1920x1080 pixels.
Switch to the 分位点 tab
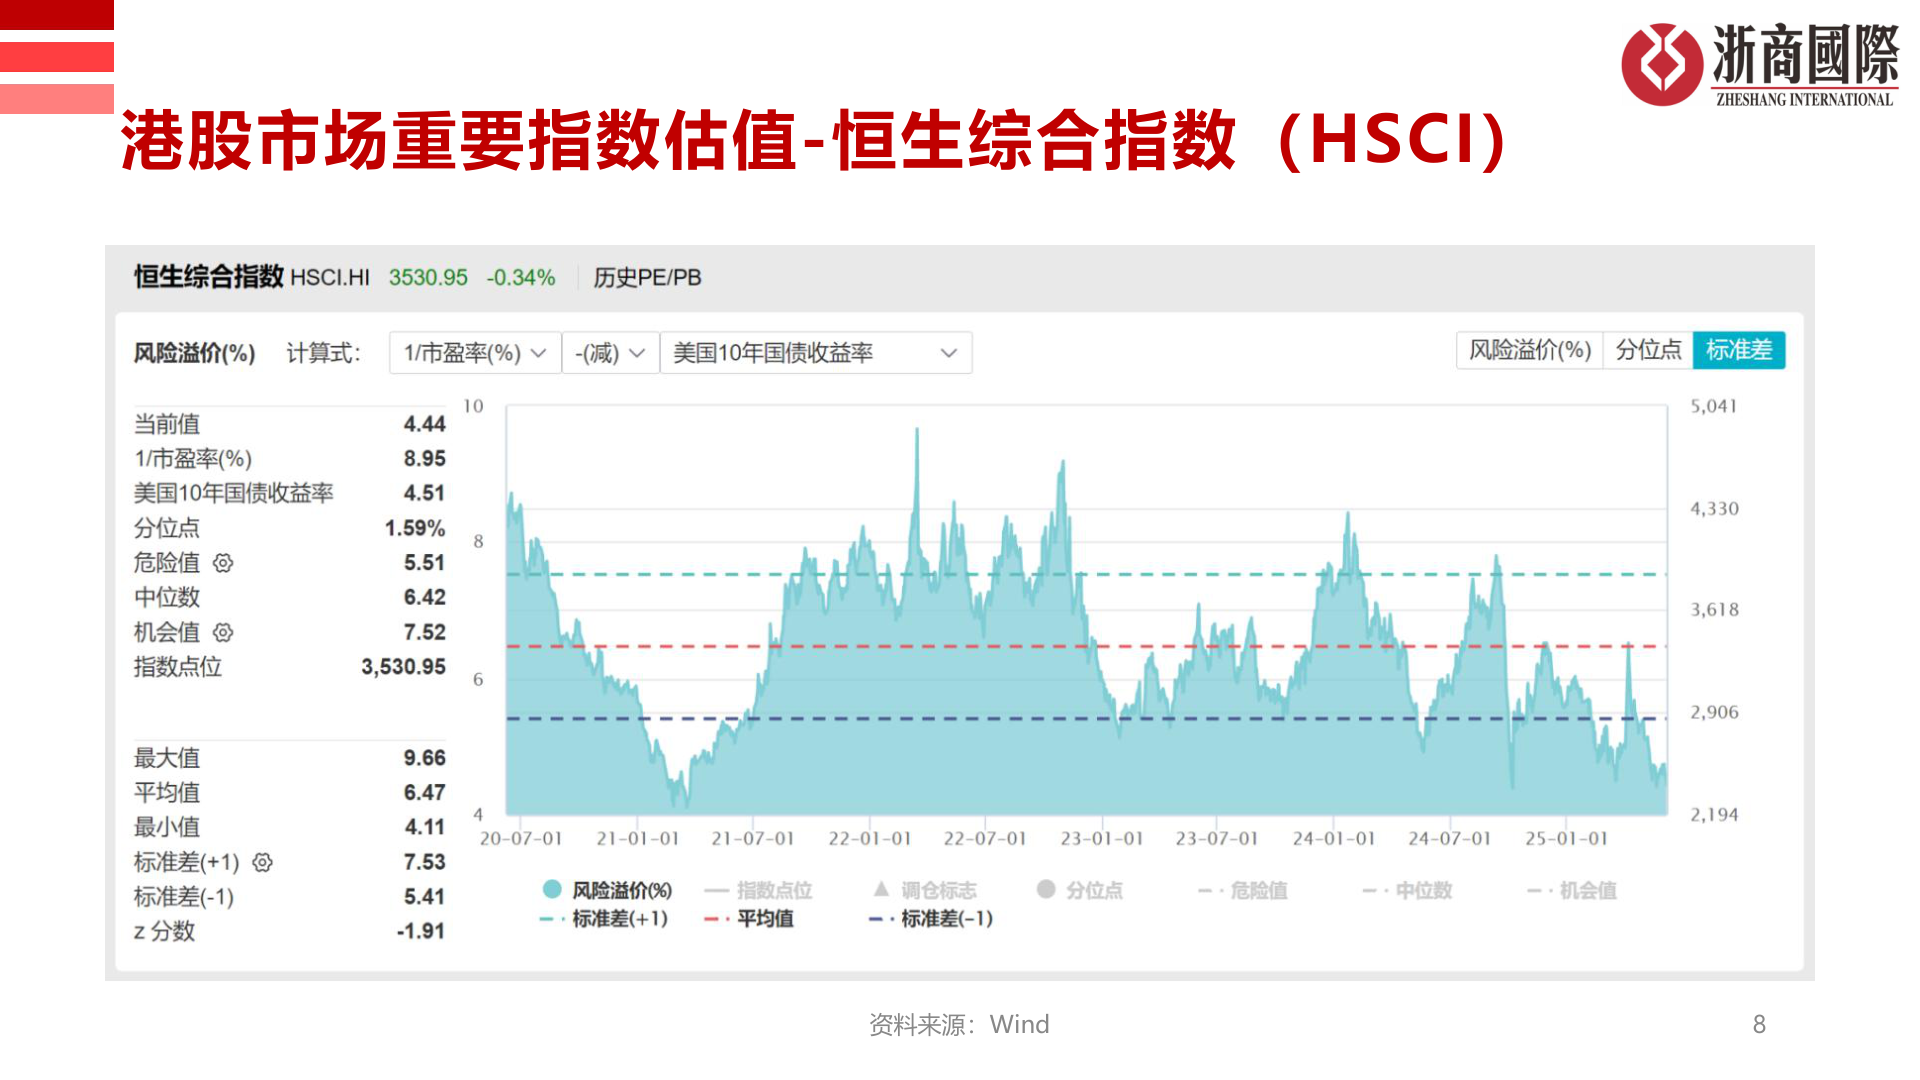1648,351
